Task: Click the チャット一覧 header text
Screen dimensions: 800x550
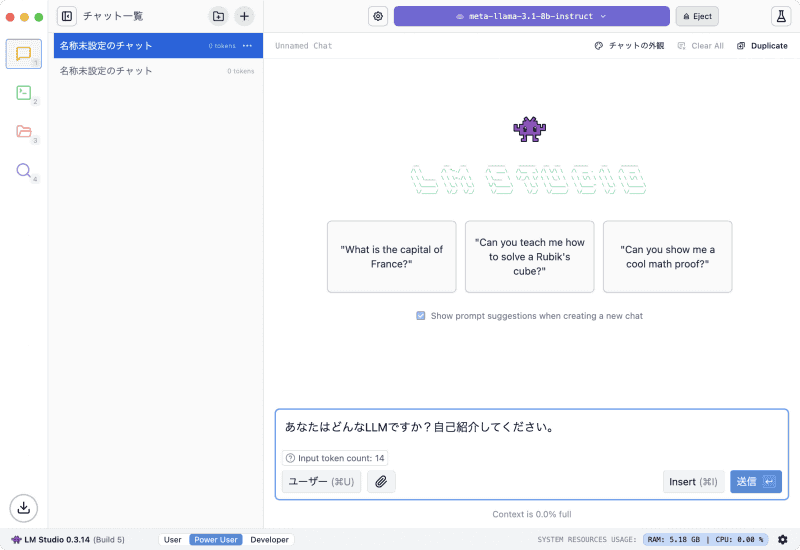Action: (x=113, y=16)
